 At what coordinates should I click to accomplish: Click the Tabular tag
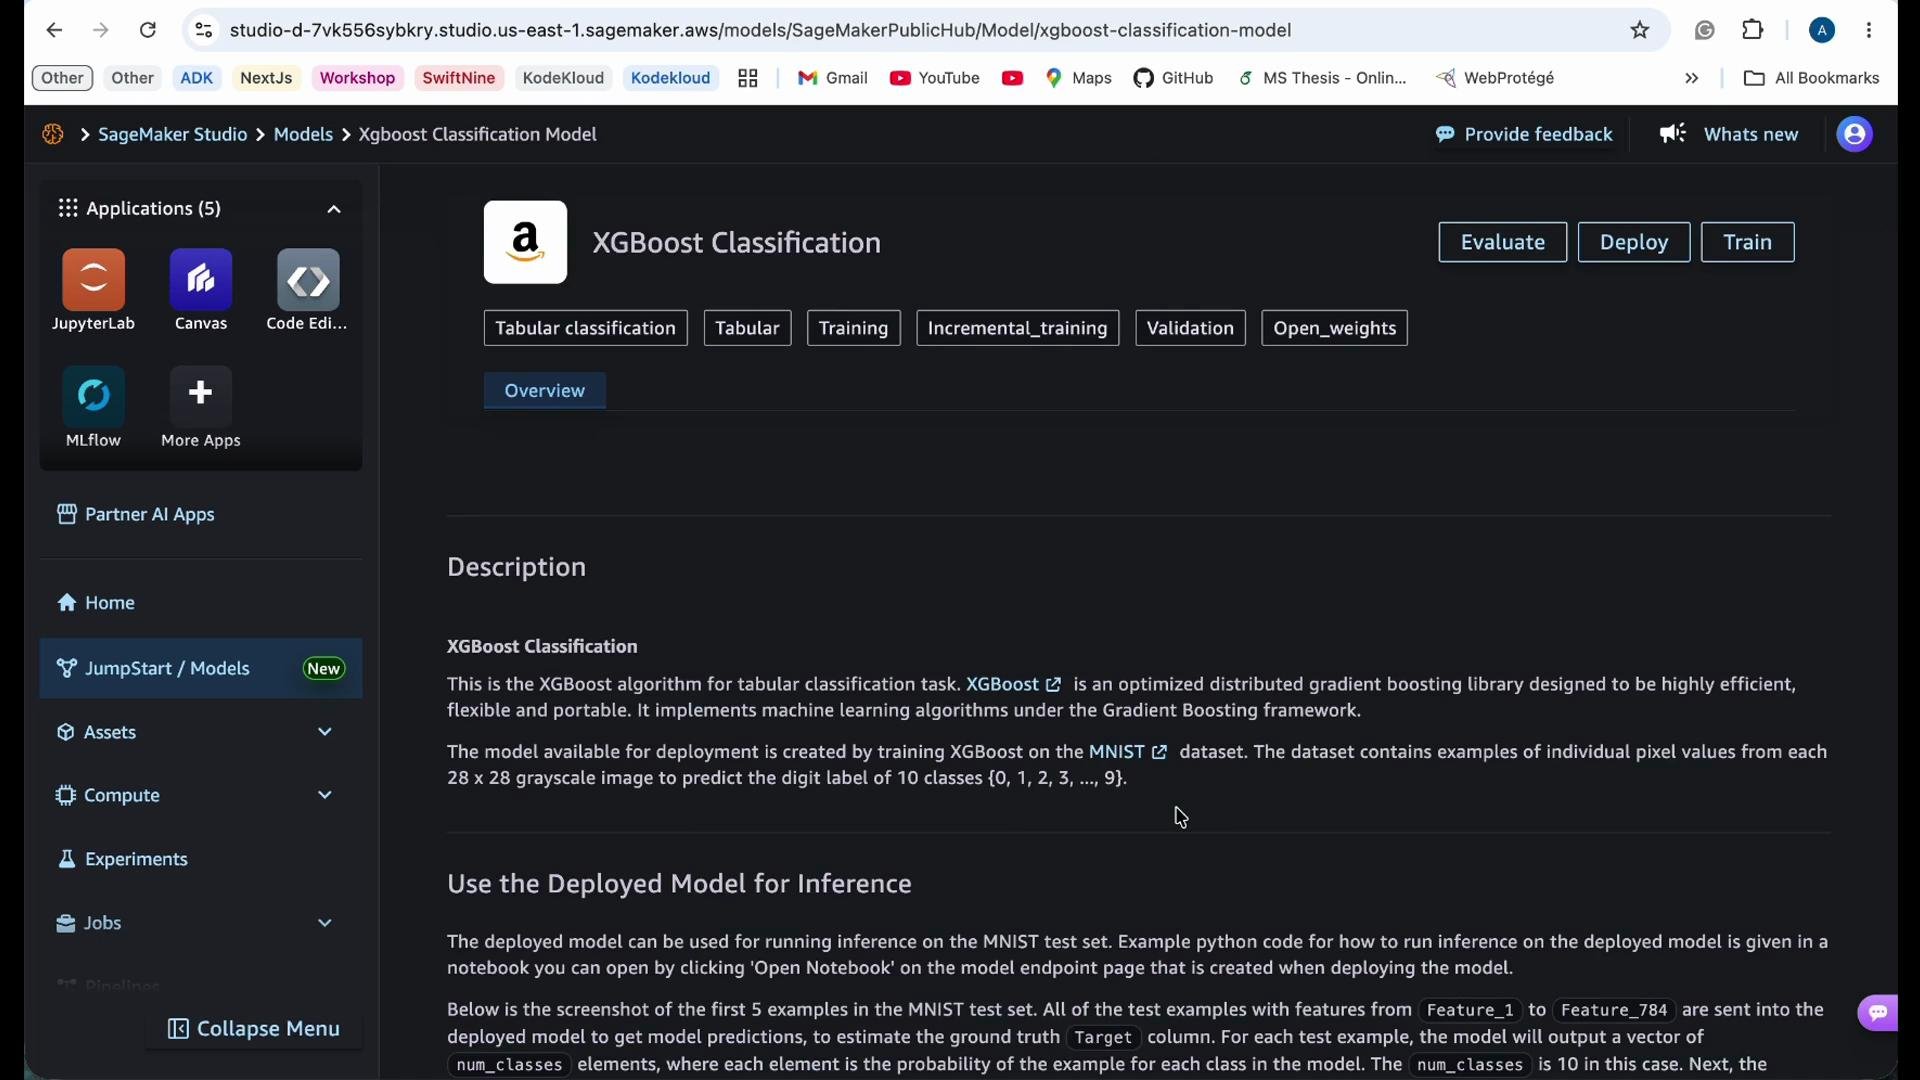tap(747, 328)
